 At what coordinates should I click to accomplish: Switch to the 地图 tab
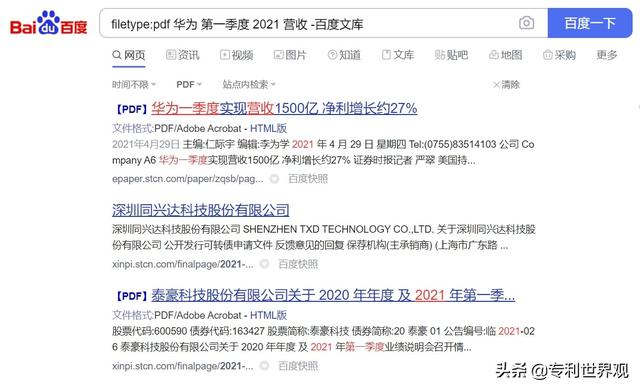[x=506, y=55]
